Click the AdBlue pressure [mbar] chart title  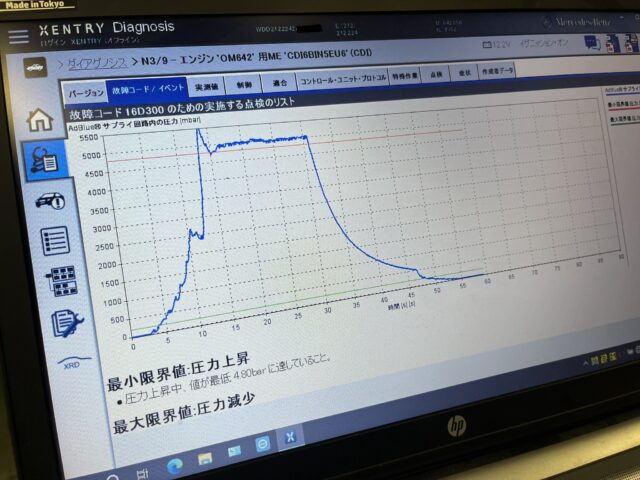pyautogui.click(x=134, y=124)
